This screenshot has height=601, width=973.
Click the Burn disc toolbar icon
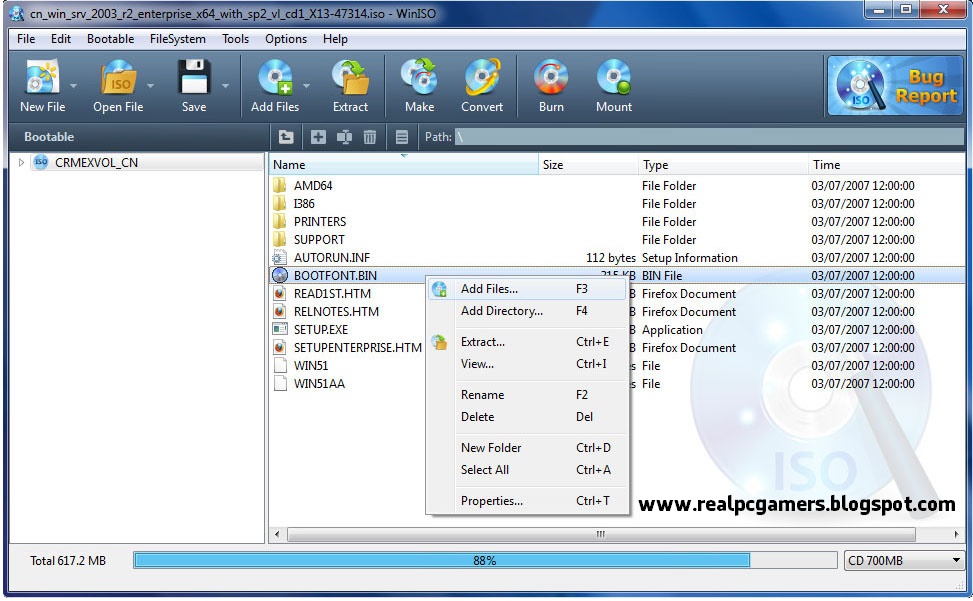551,77
